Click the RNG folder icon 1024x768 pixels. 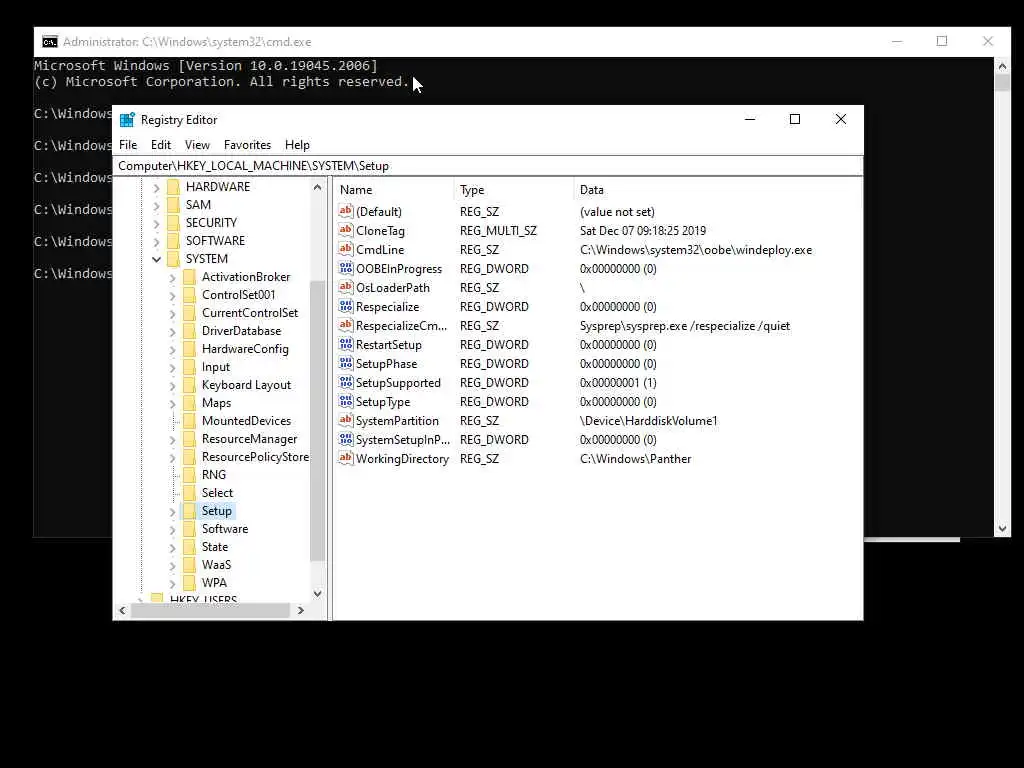coord(189,475)
